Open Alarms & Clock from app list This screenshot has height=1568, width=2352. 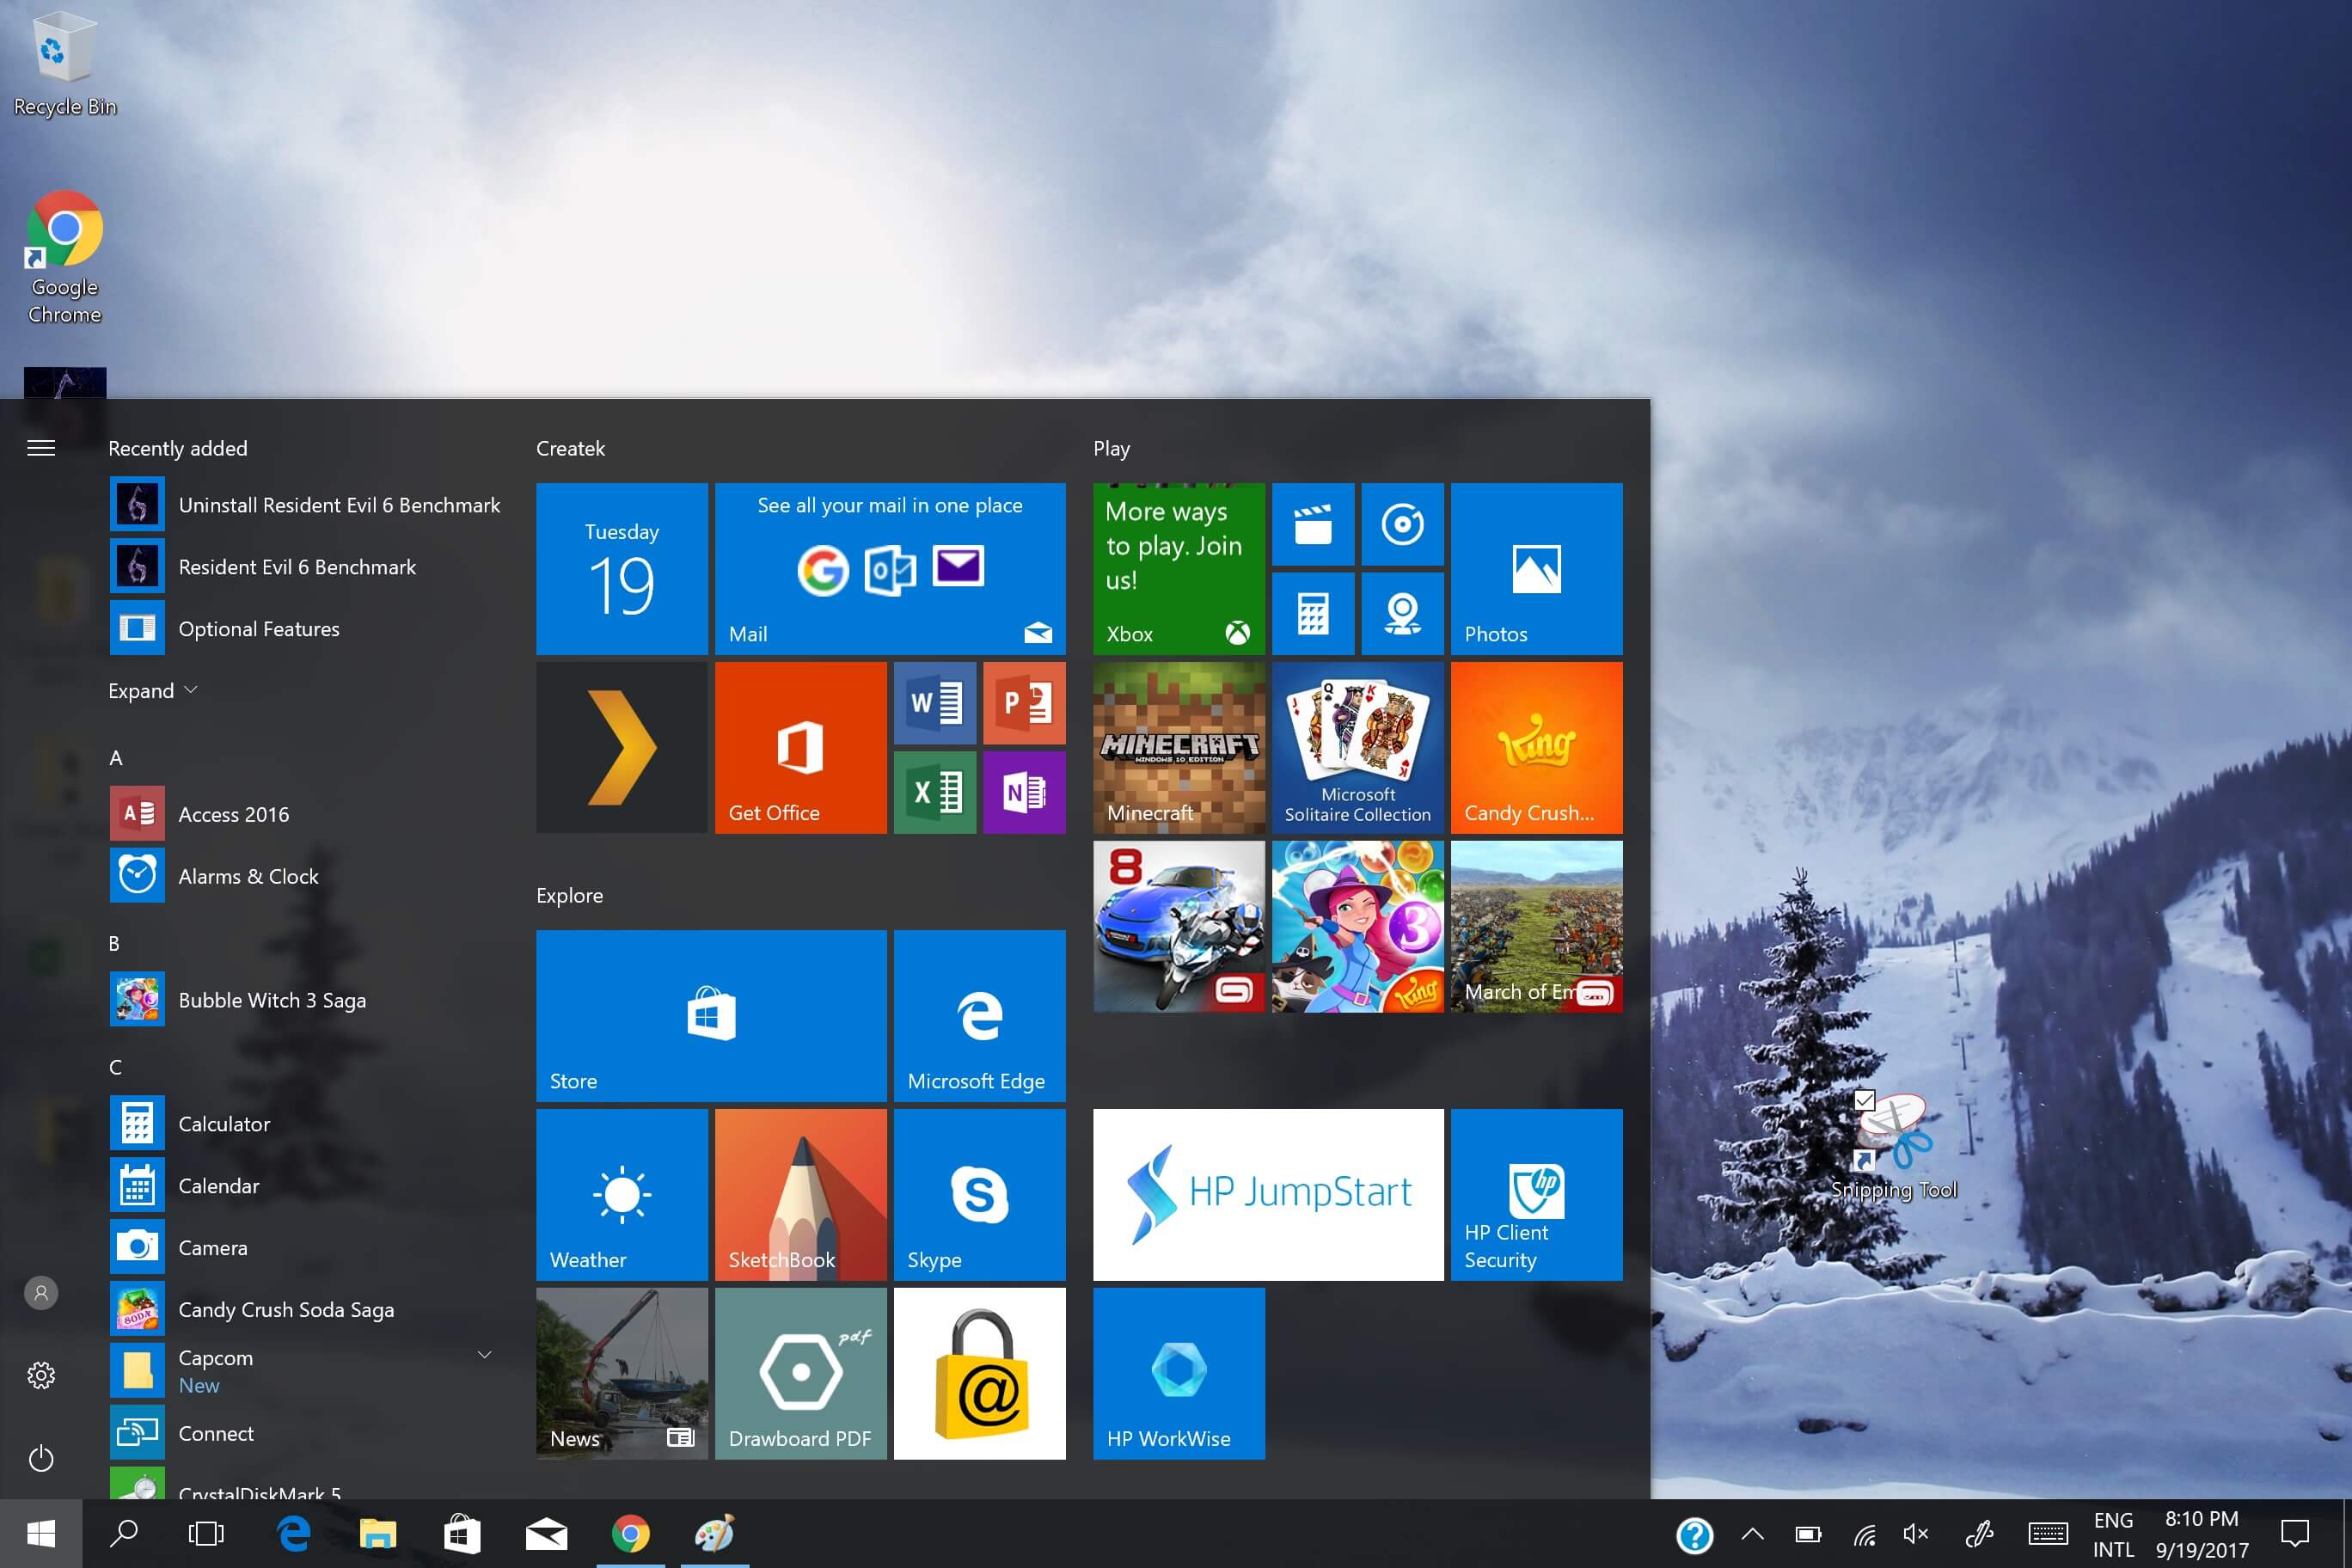pos(306,876)
